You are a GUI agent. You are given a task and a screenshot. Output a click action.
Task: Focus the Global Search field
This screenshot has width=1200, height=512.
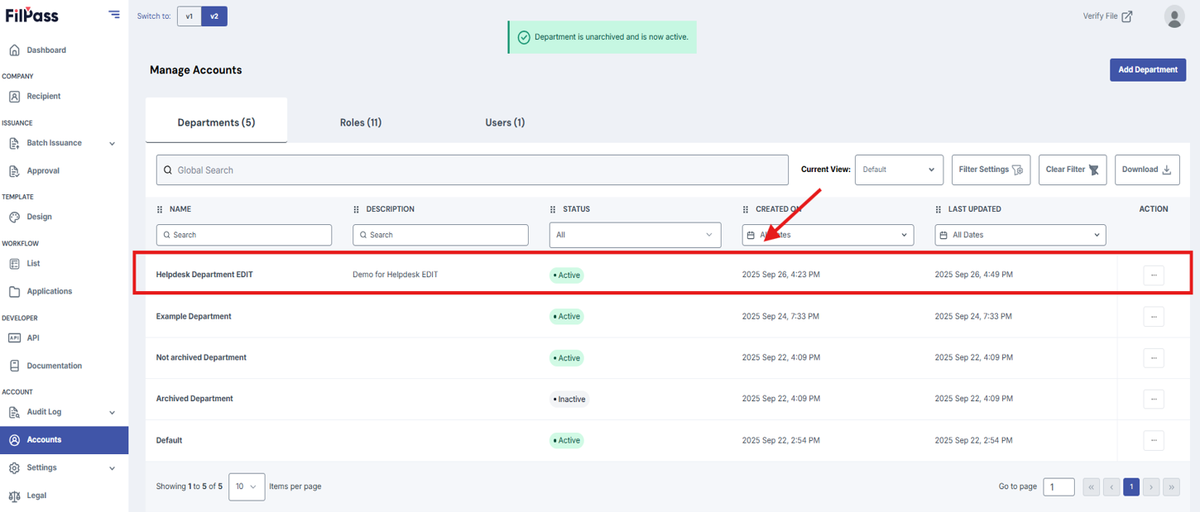(x=473, y=170)
